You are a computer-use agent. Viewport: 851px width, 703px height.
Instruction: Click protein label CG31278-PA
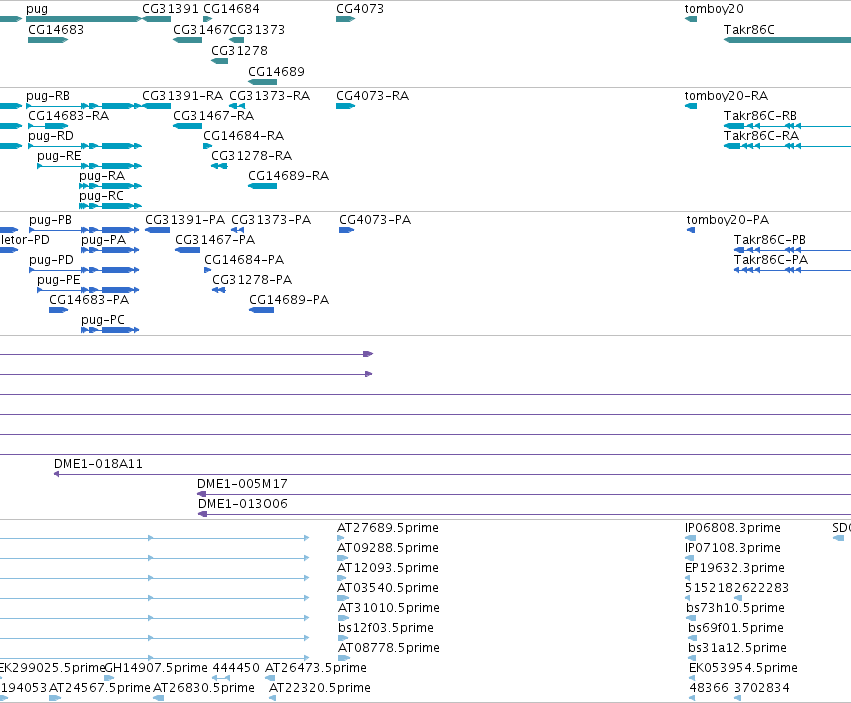point(252,281)
